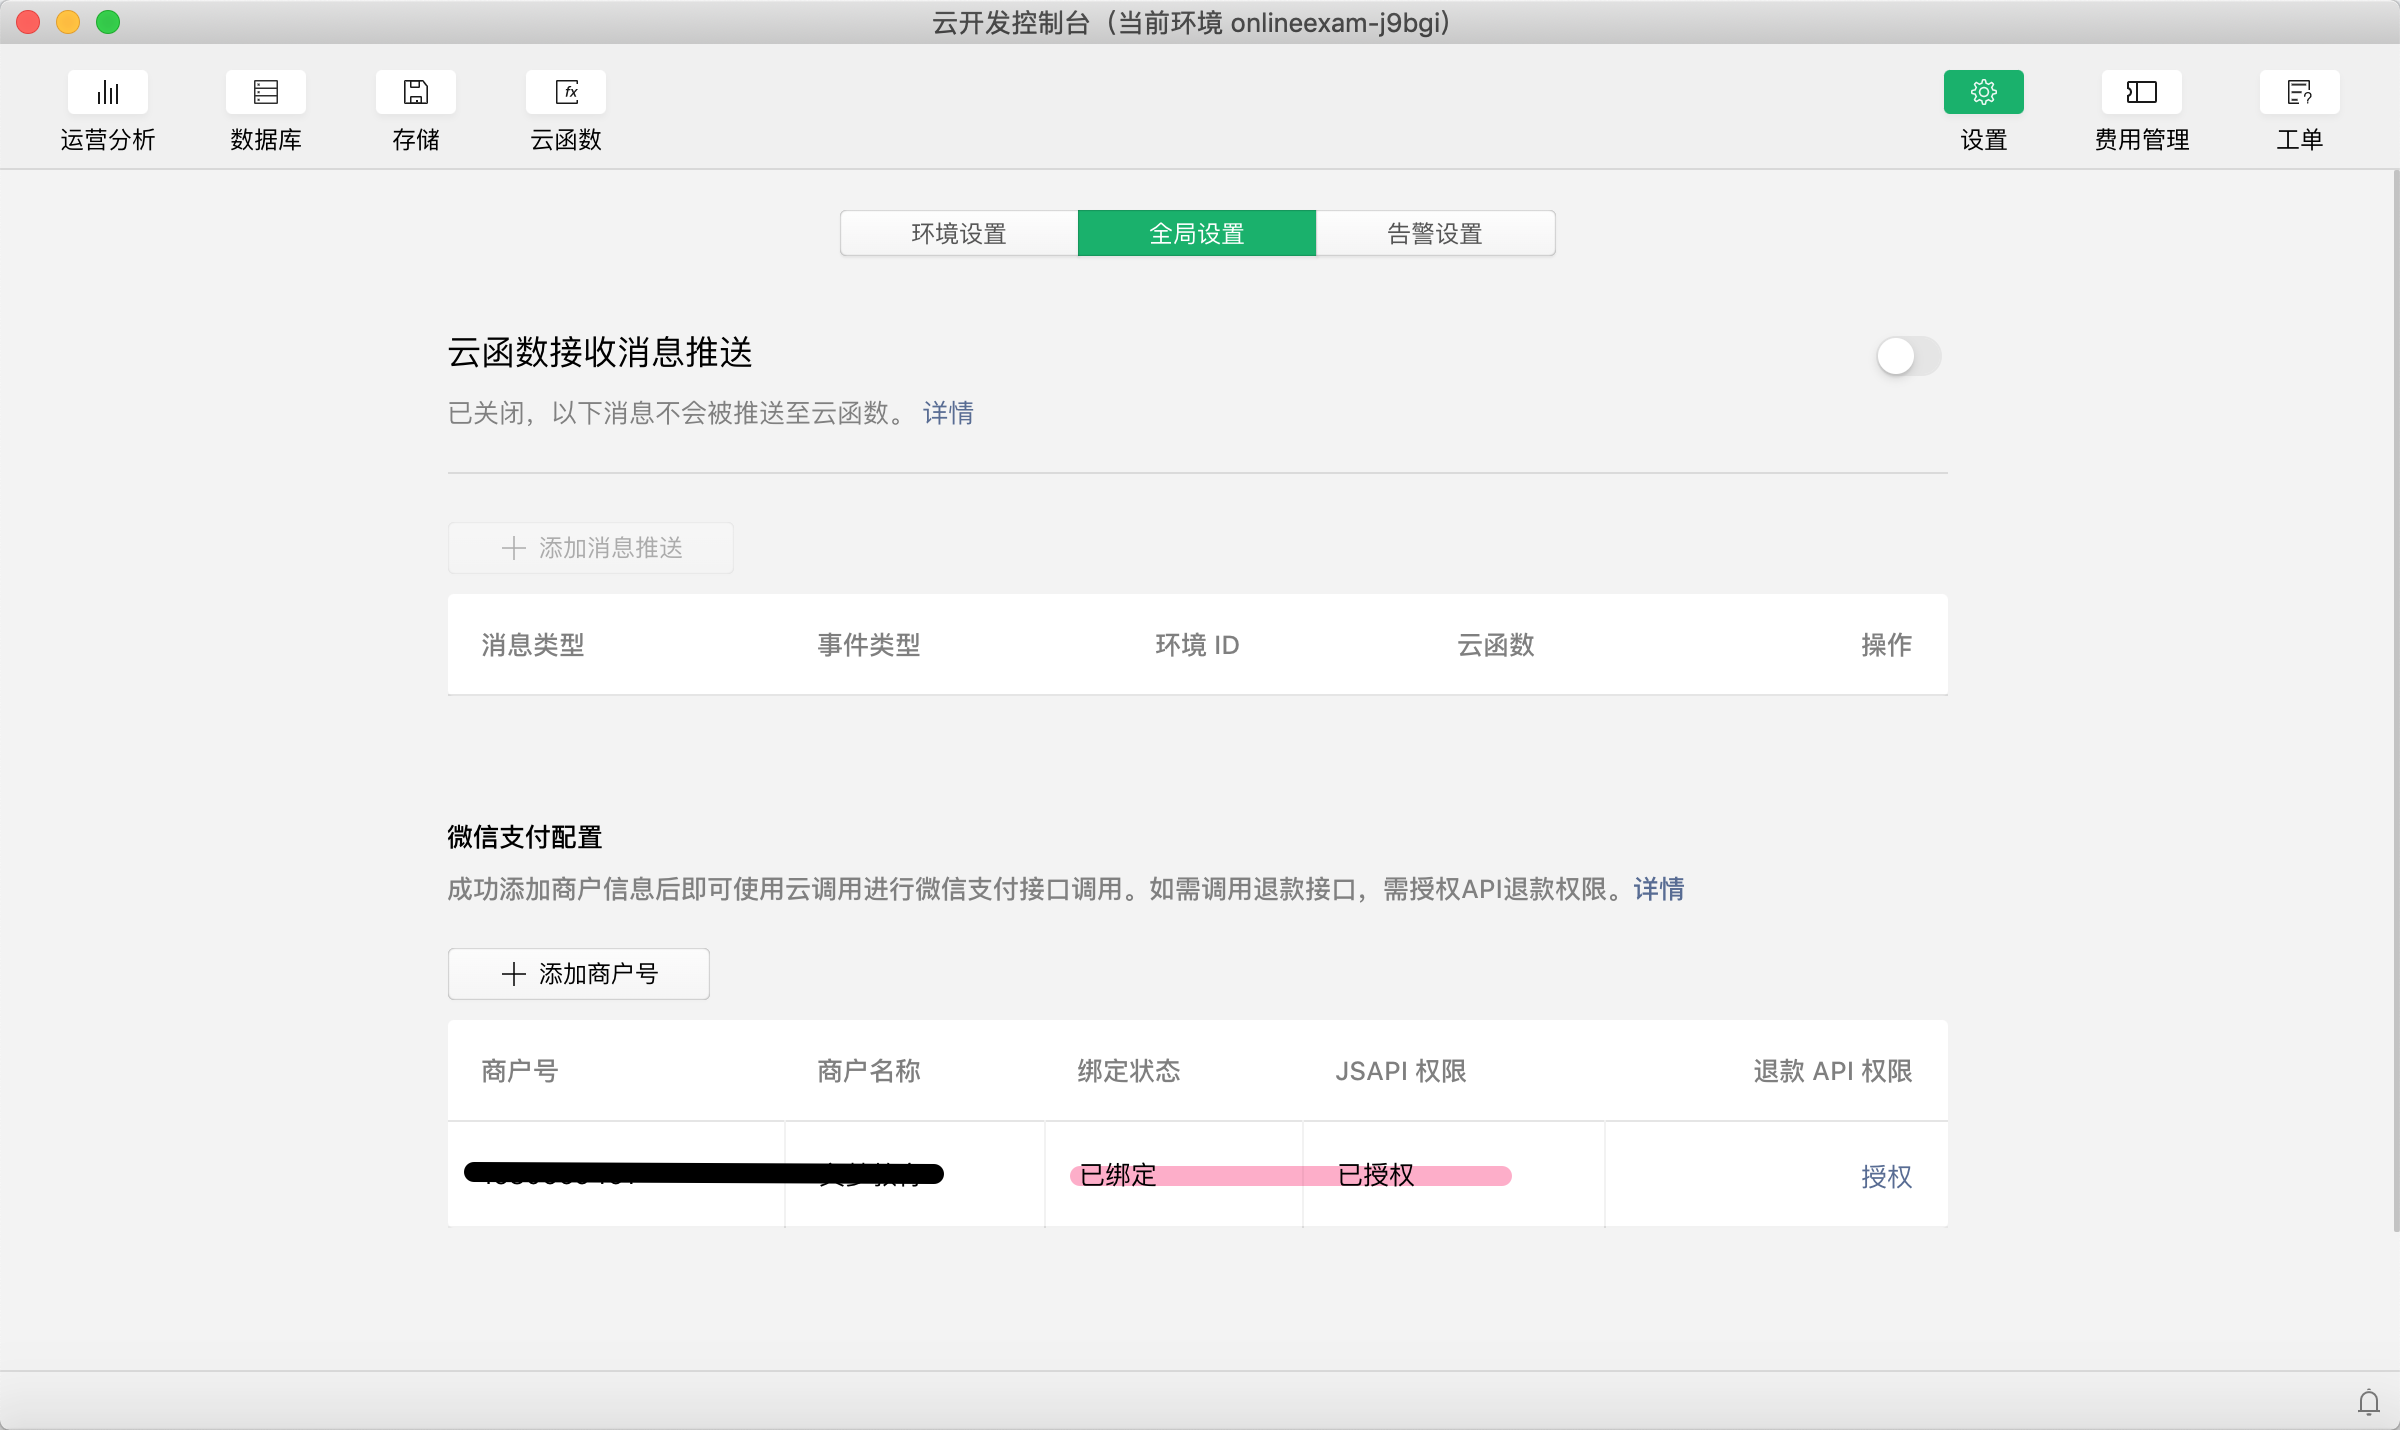
Task: Open the 费用管理 billing icon
Action: (2141, 93)
